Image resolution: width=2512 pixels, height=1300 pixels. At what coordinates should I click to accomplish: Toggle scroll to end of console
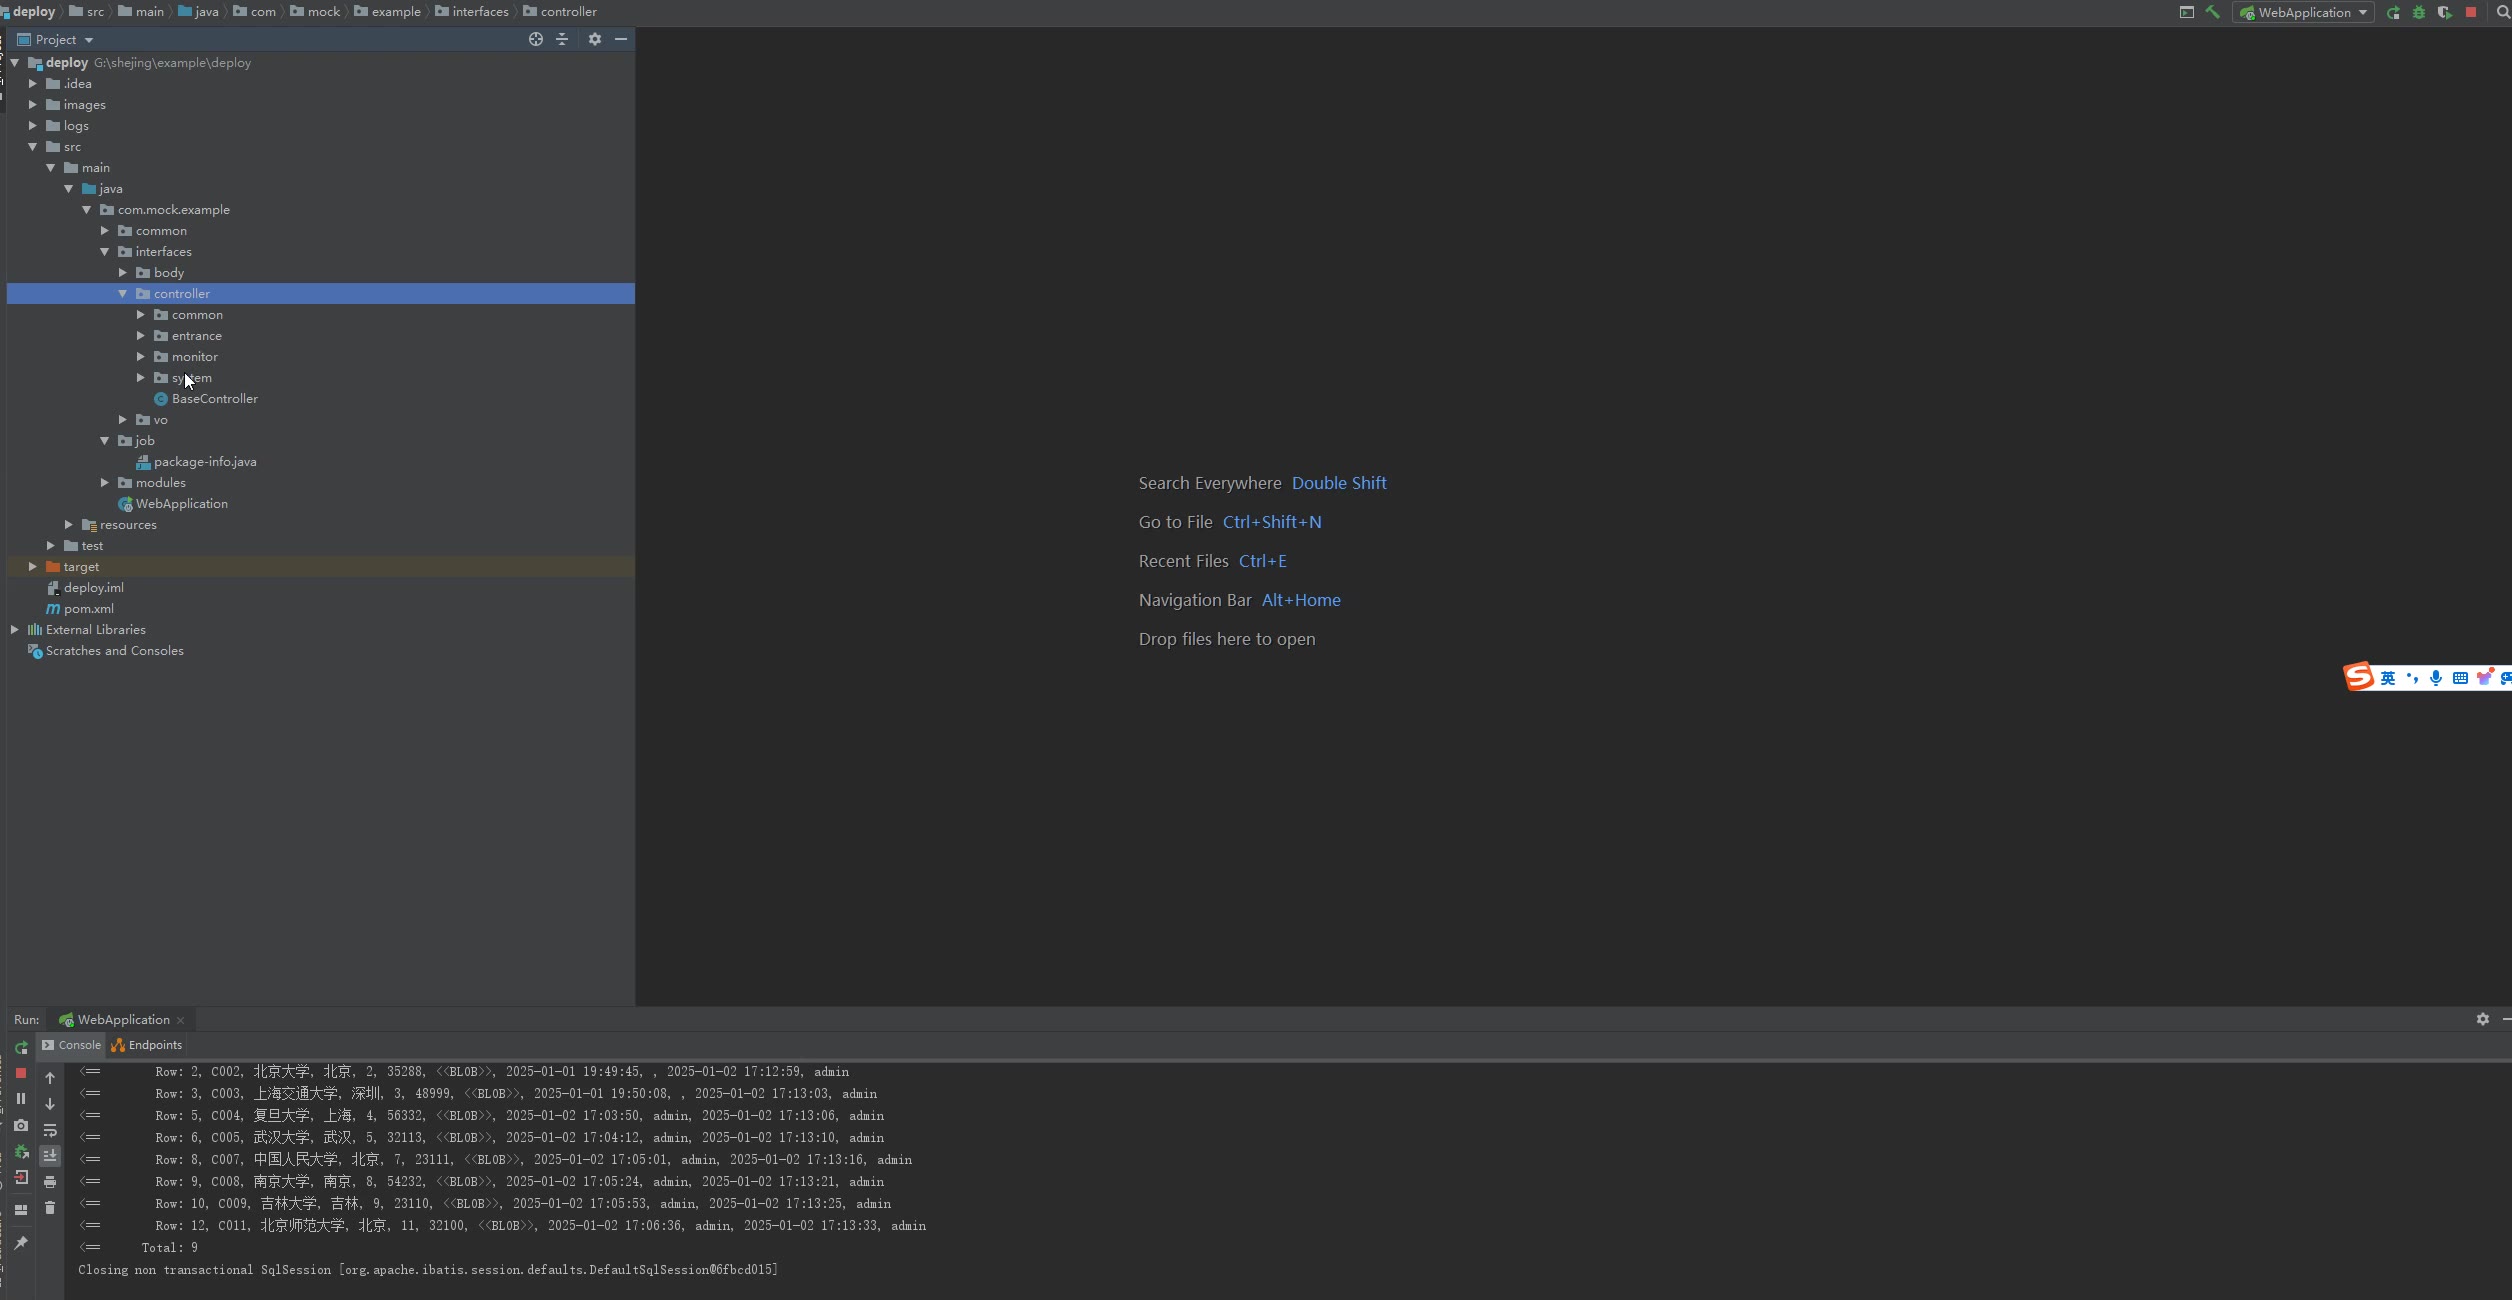pos(50,1155)
